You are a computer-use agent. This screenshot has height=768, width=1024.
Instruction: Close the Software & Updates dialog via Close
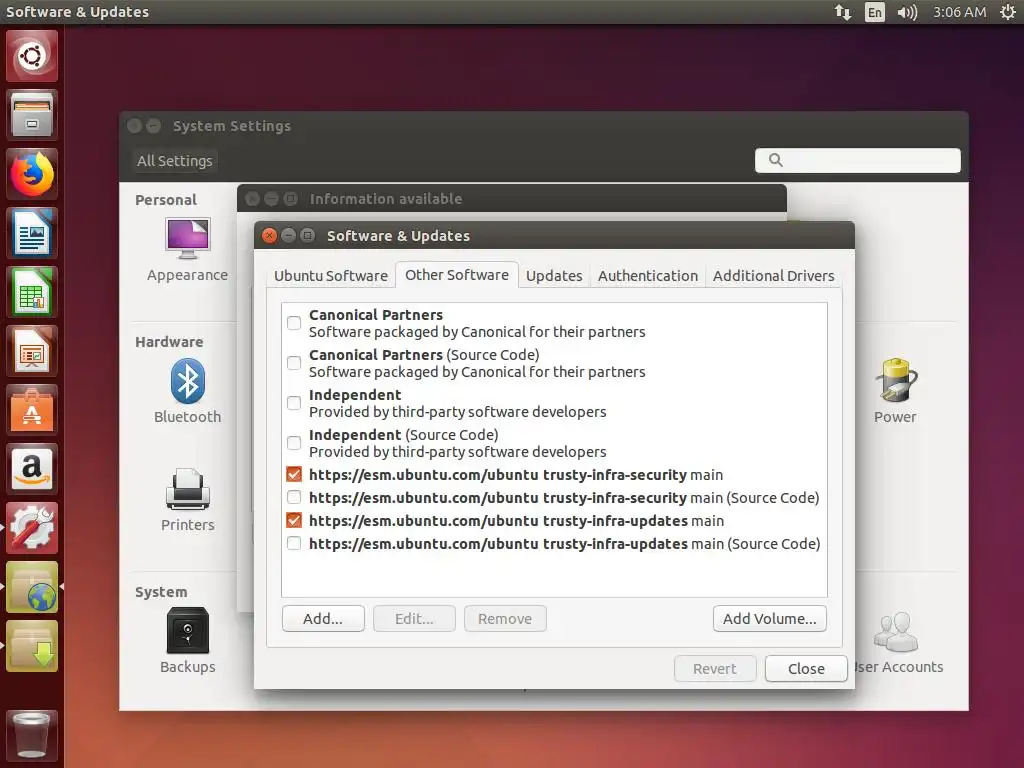tap(806, 669)
